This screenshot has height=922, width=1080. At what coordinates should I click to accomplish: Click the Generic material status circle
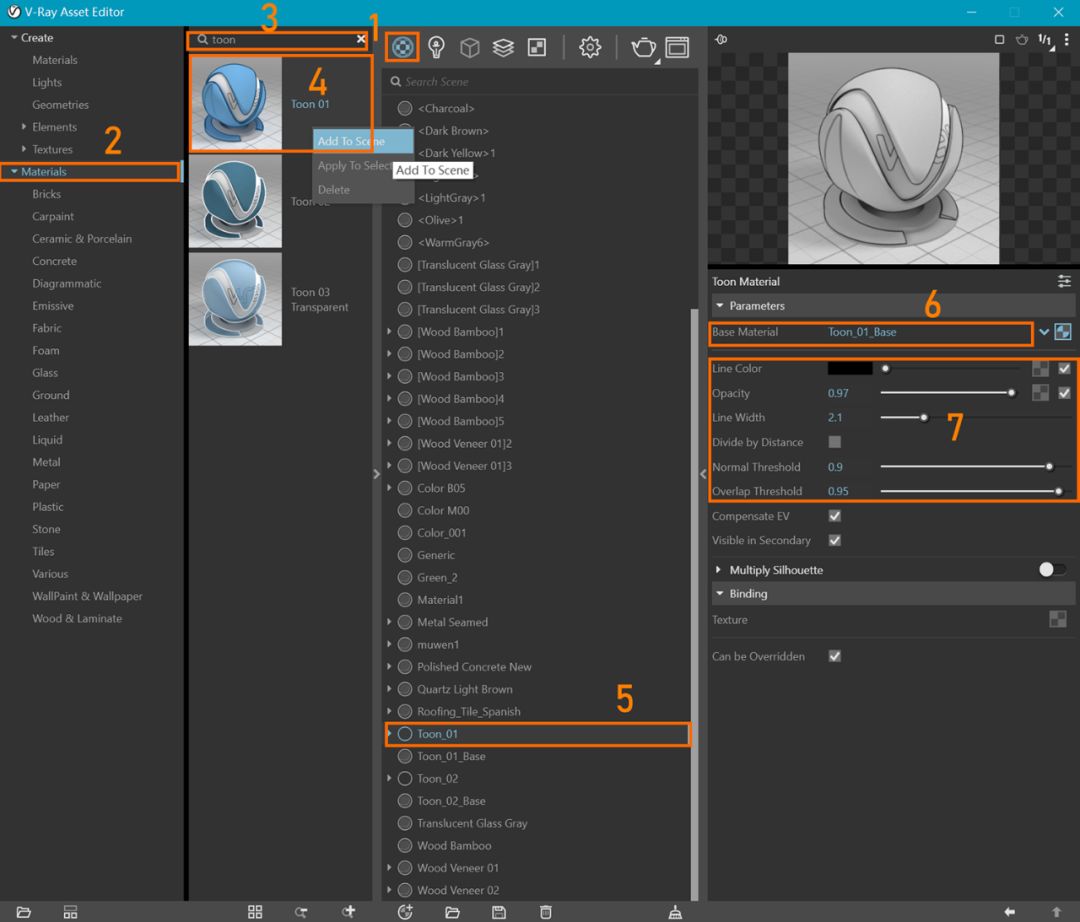pos(405,555)
